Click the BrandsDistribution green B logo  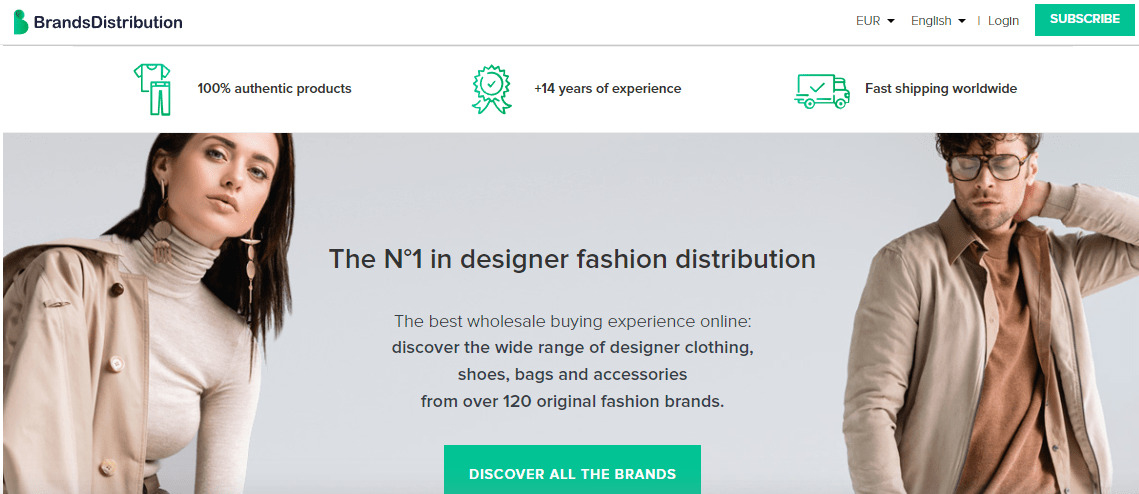pyautogui.click(x=20, y=23)
